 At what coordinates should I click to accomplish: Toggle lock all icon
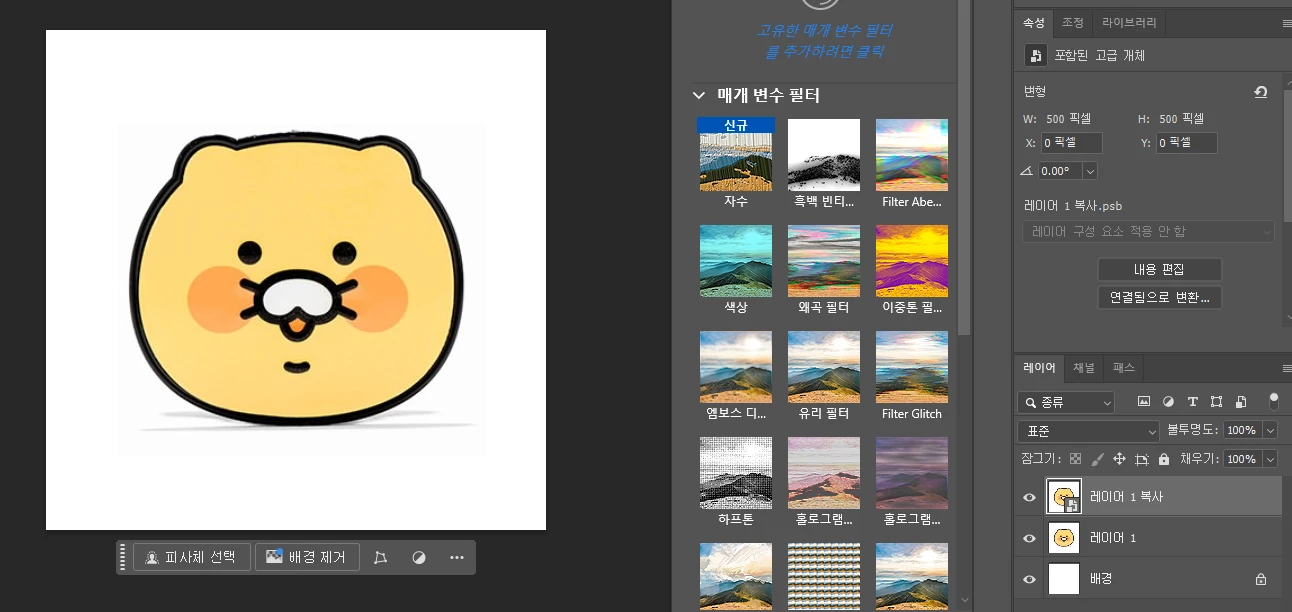pyautogui.click(x=1164, y=459)
